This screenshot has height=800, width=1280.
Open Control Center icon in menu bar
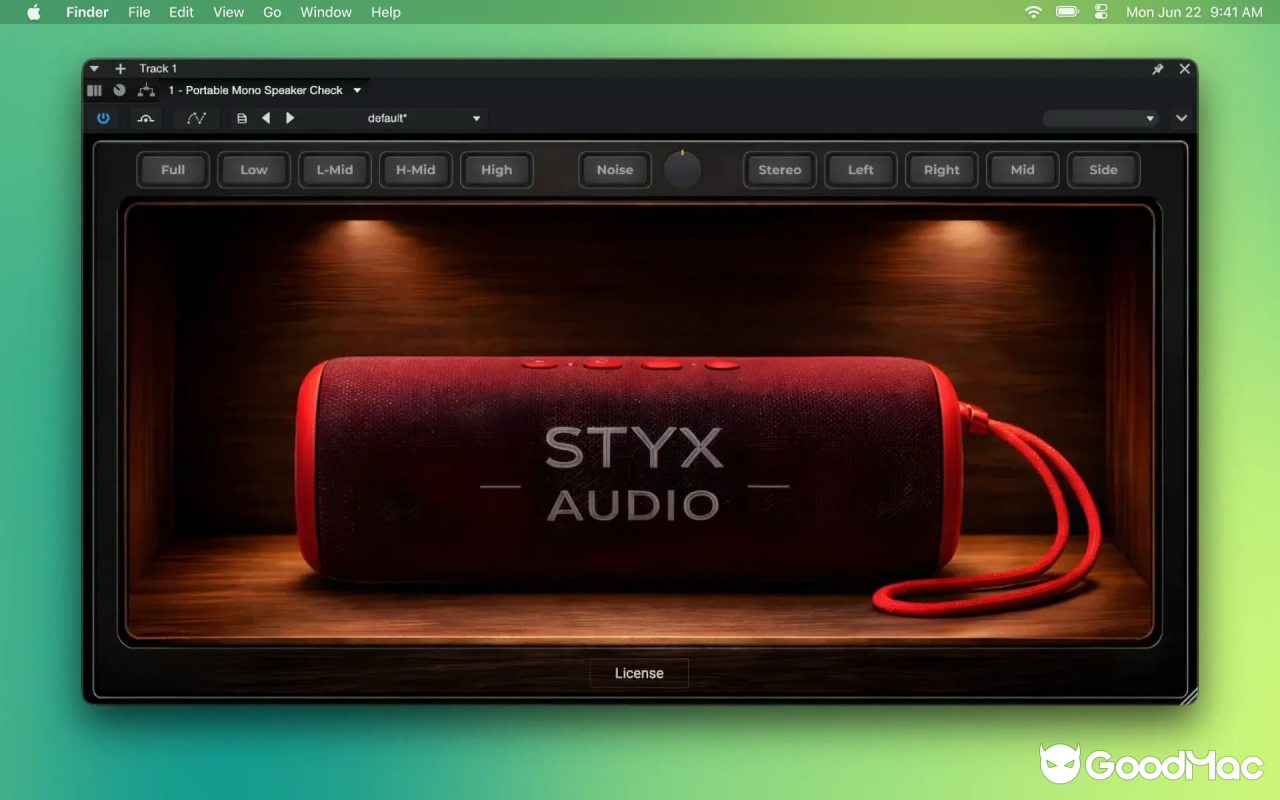click(1101, 12)
